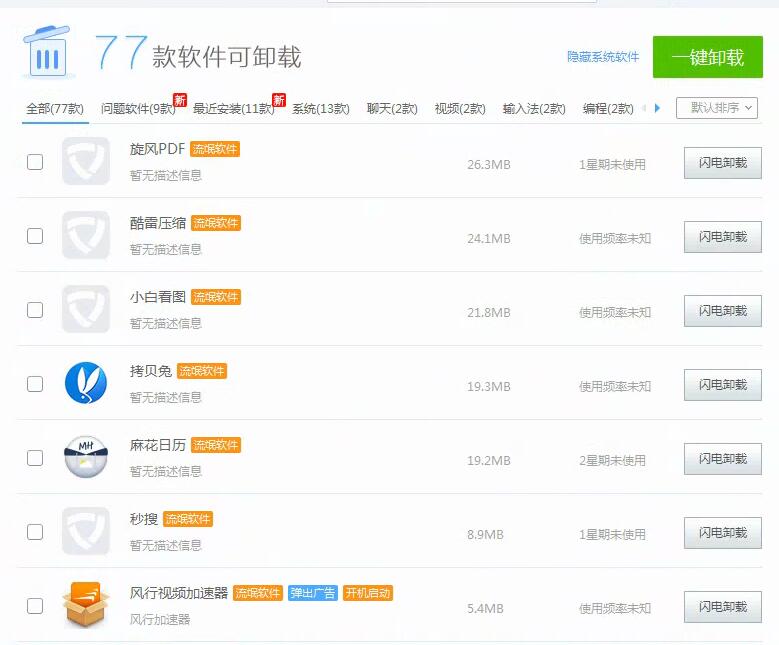Click the 秒搜 name text
The width and height of the screenshot is (779, 645).
pyautogui.click(x=144, y=519)
